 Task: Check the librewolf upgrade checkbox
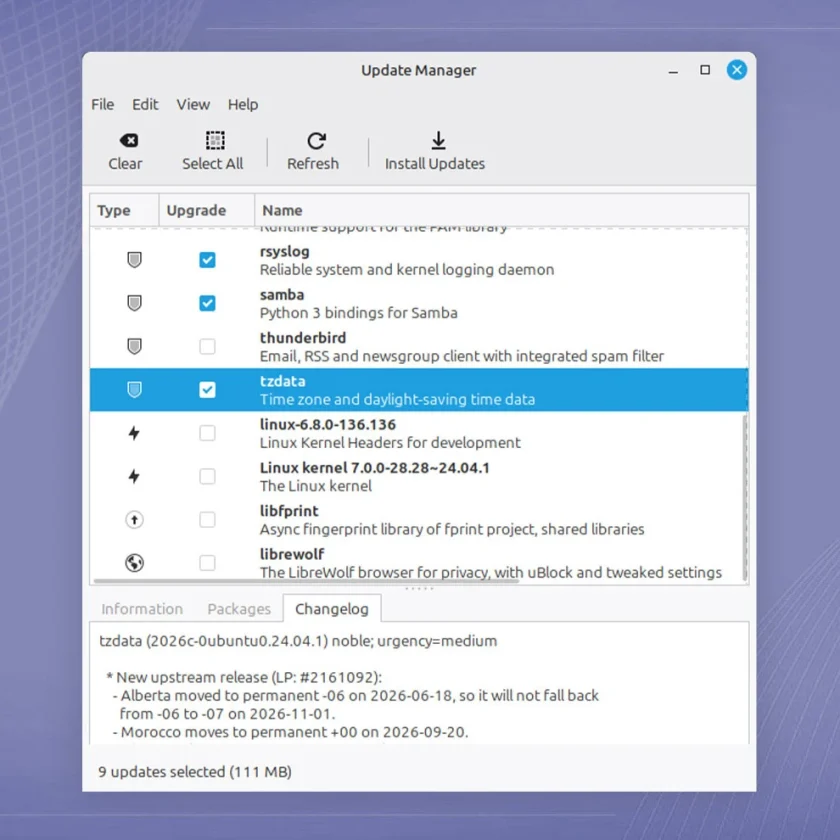click(x=207, y=563)
